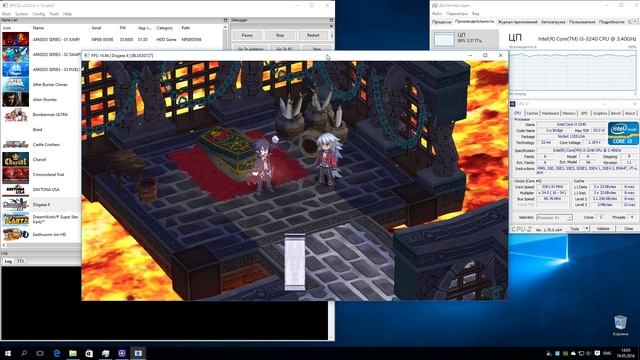Image resolution: width=640 pixels, height=360 pixels.
Task: Open Task Manager Startup tab
Action: (x=553, y=22)
